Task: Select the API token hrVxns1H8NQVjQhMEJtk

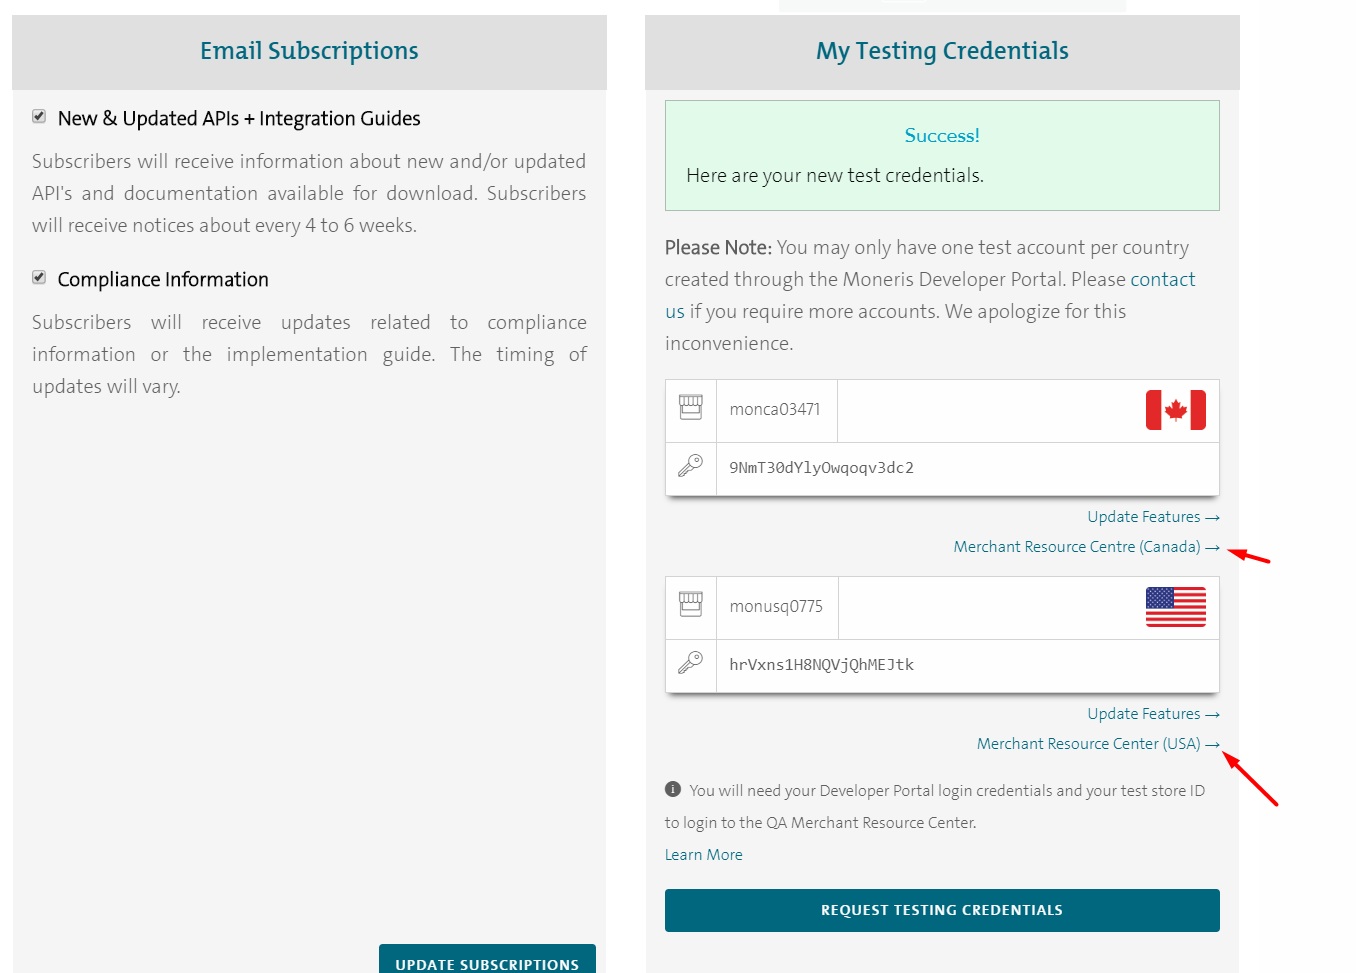Action: pos(821,664)
